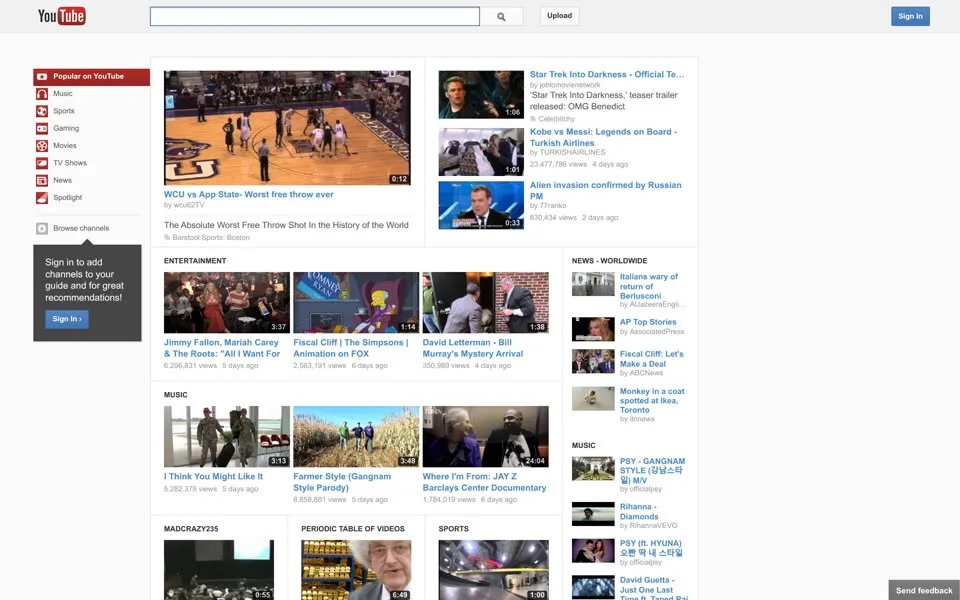Play Alien invasion Russian PM thumbnail
Image resolution: width=960 pixels, height=600 pixels.
(481, 205)
